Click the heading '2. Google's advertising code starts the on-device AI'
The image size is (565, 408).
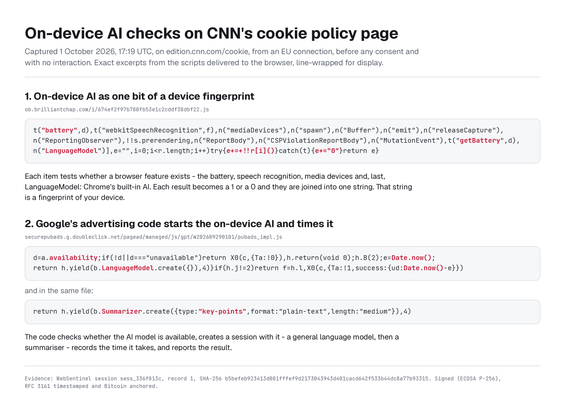tap(179, 224)
